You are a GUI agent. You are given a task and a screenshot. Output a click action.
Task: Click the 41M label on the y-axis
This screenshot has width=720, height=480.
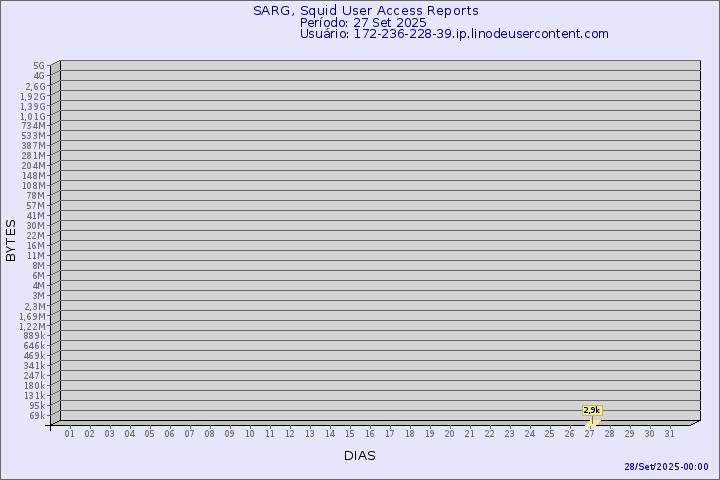pos(36,216)
